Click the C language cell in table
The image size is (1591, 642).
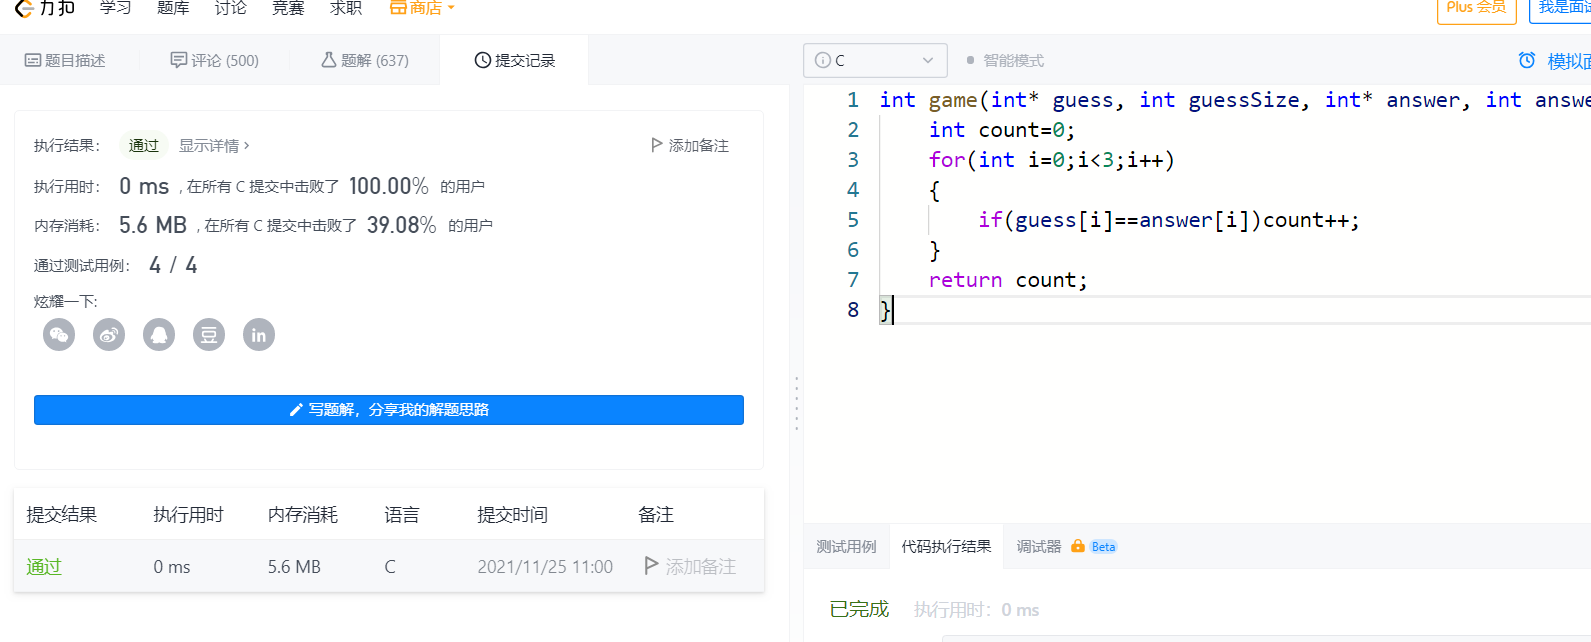coord(390,567)
